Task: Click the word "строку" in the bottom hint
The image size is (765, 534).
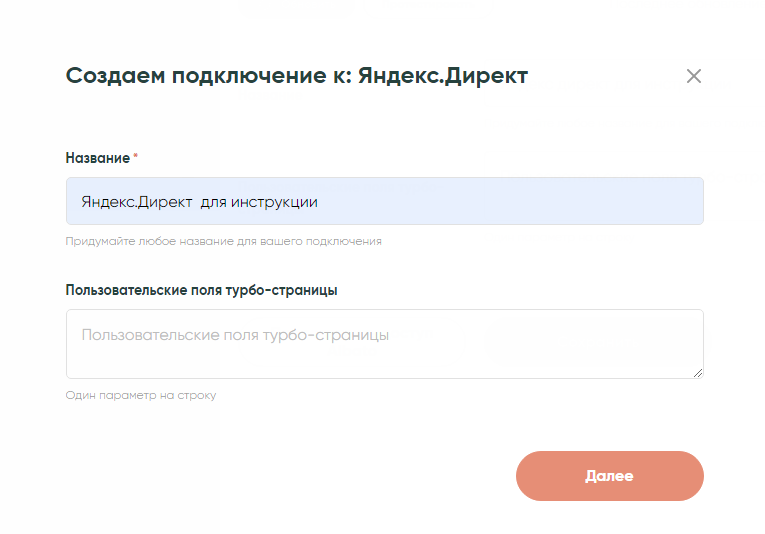Action: 198,395
